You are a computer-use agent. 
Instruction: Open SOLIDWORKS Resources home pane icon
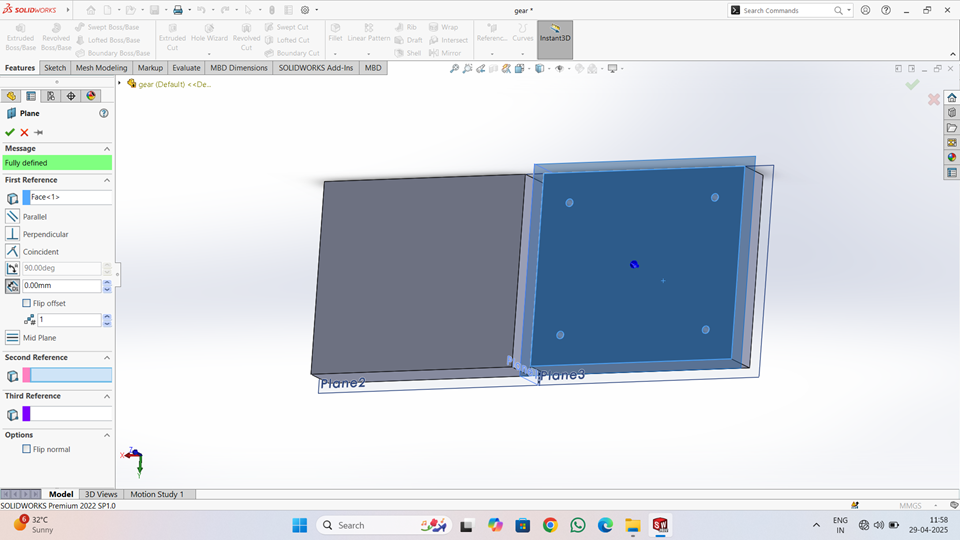pos(951,97)
